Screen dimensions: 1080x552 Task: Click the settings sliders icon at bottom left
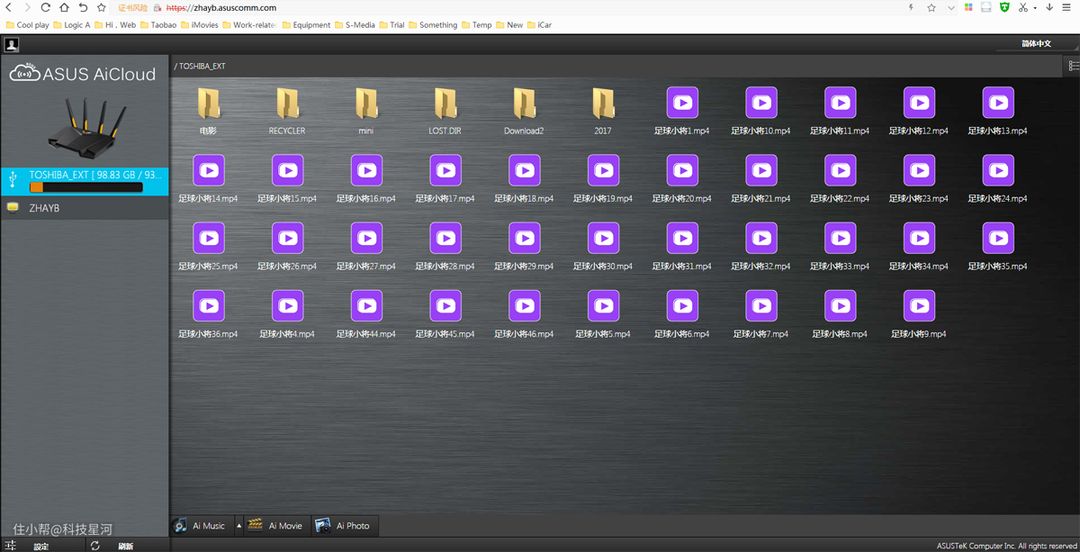click(x=12, y=546)
